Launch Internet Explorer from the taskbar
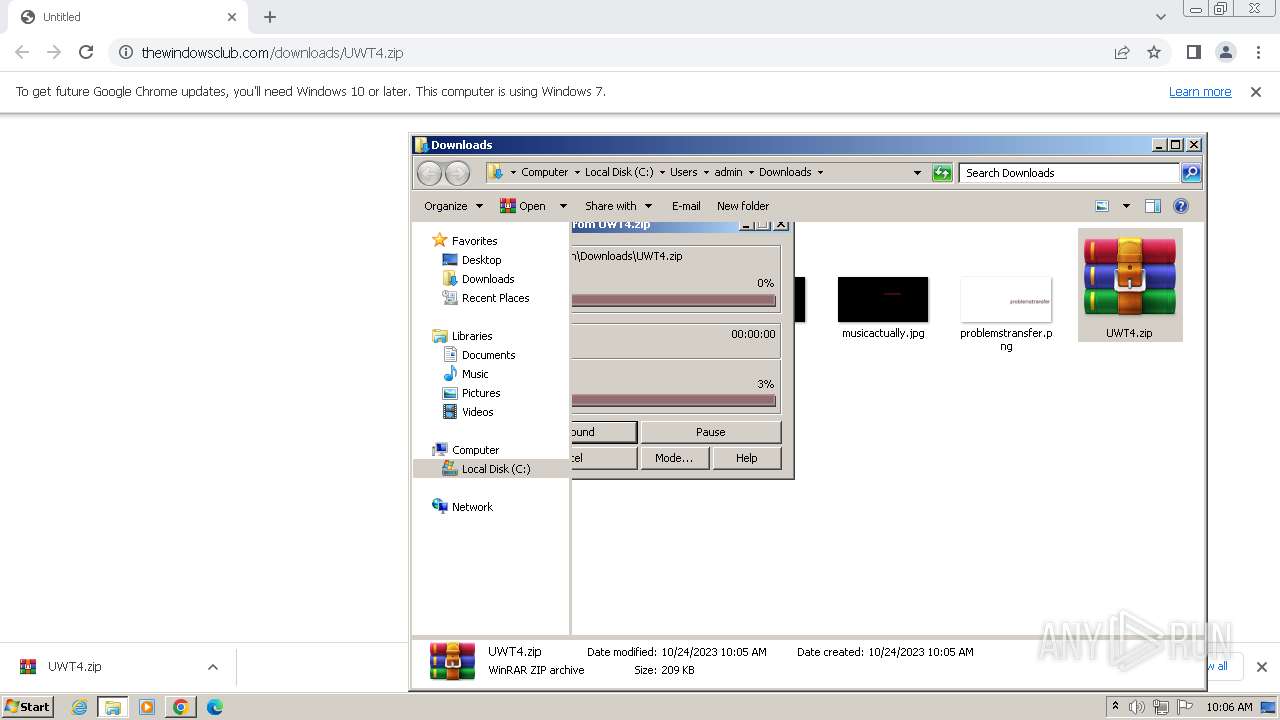Viewport: 1280px width, 720px height. click(x=79, y=707)
